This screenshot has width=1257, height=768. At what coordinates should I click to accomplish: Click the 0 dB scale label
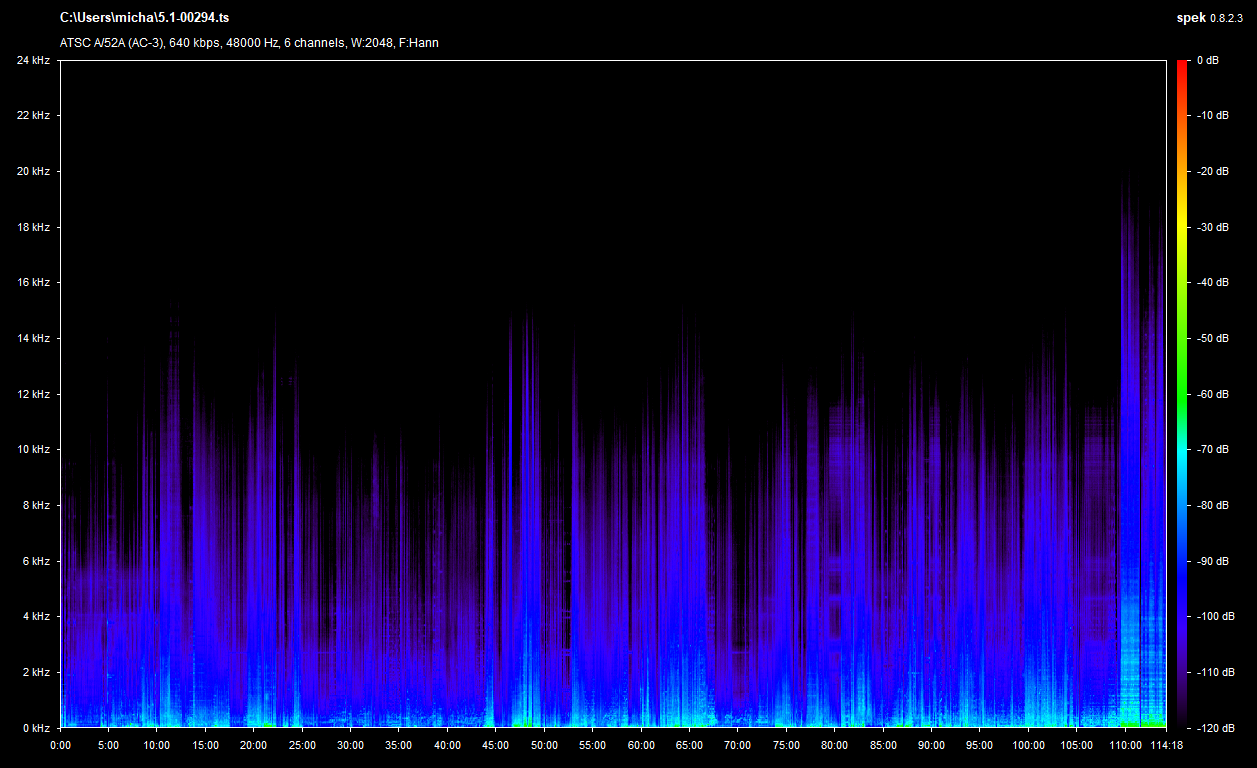tap(1208, 61)
